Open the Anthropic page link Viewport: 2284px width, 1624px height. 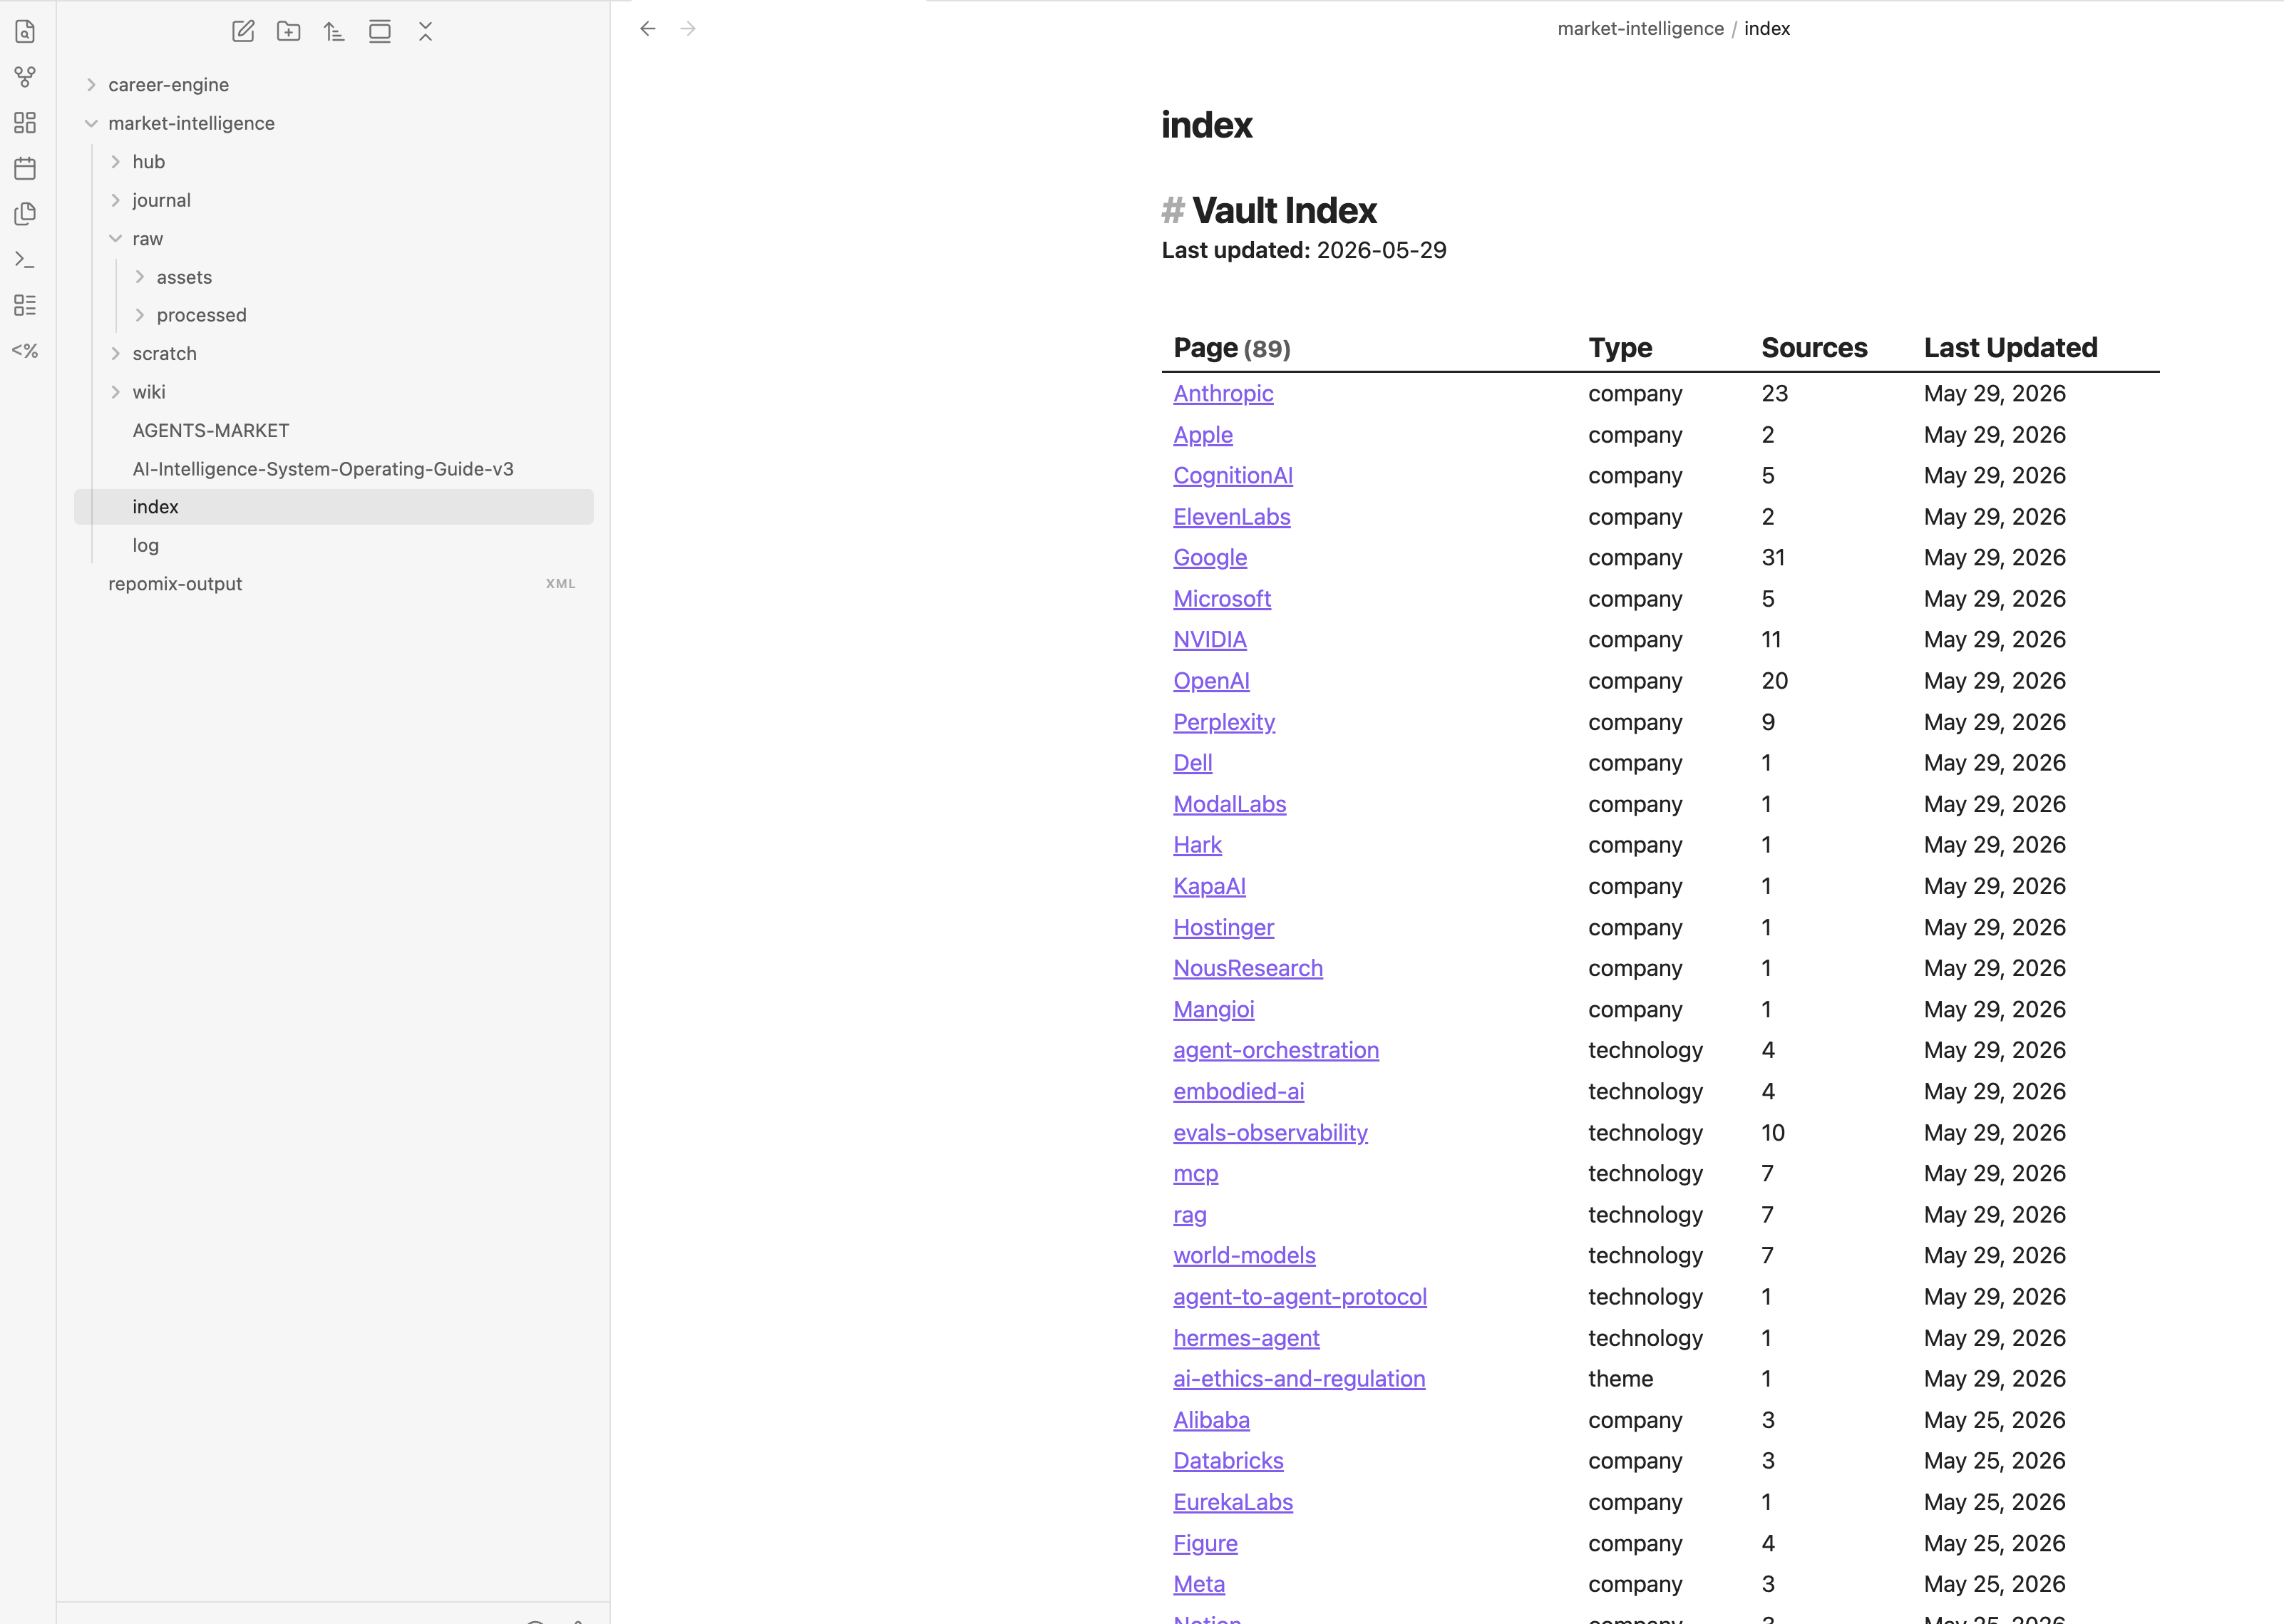1223,394
